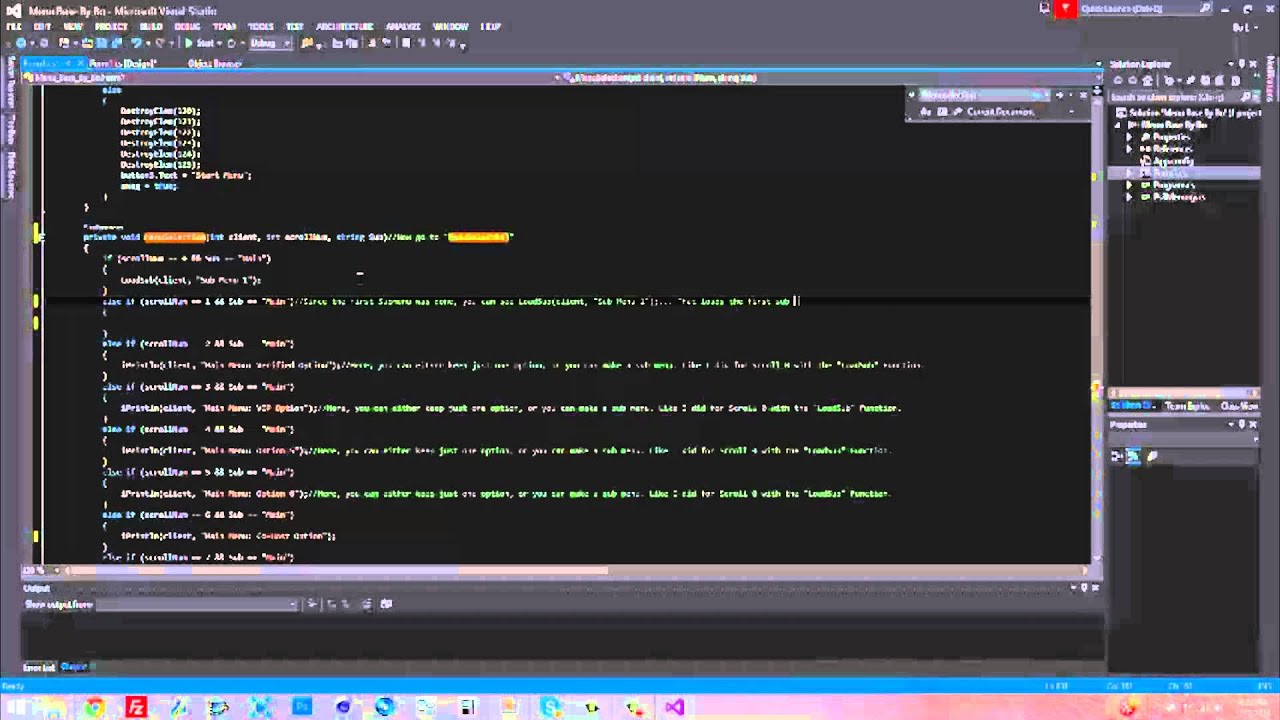This screenshot has height=720, width=1280.
Task: Switch to the Class View tab
Action: (x=1239, y=406)
